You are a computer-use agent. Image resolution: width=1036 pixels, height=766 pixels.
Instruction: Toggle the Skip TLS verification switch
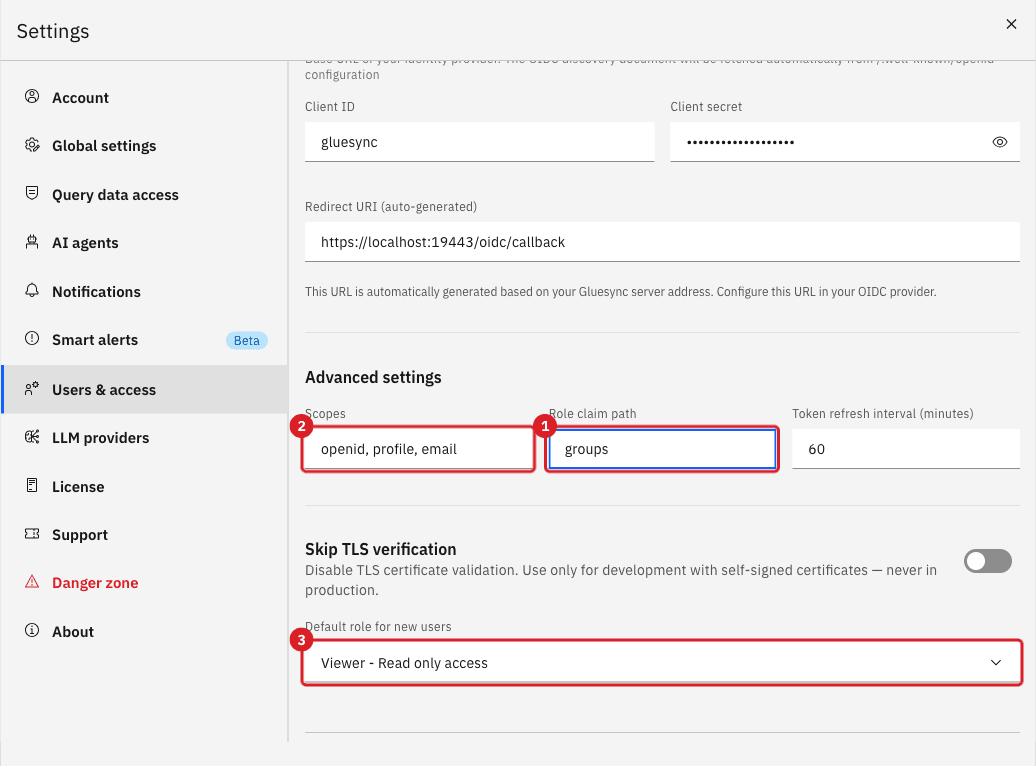pyautogui.click(x=988, y=561)
